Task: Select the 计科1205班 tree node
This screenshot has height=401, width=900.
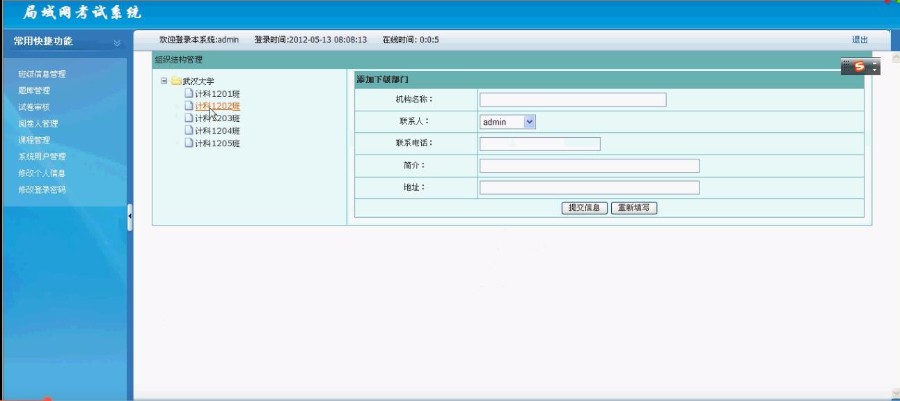Action: tap(217, 143)
